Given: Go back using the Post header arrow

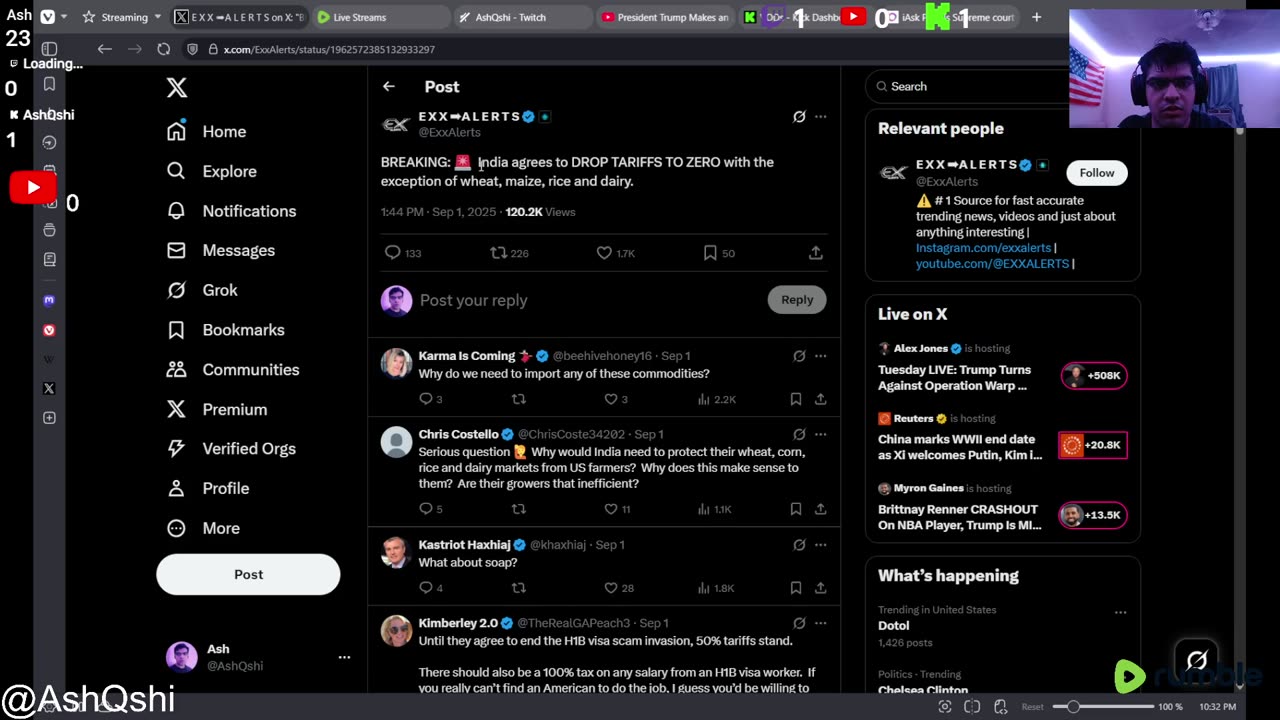Looking at the screenshot, I should 389,87.
